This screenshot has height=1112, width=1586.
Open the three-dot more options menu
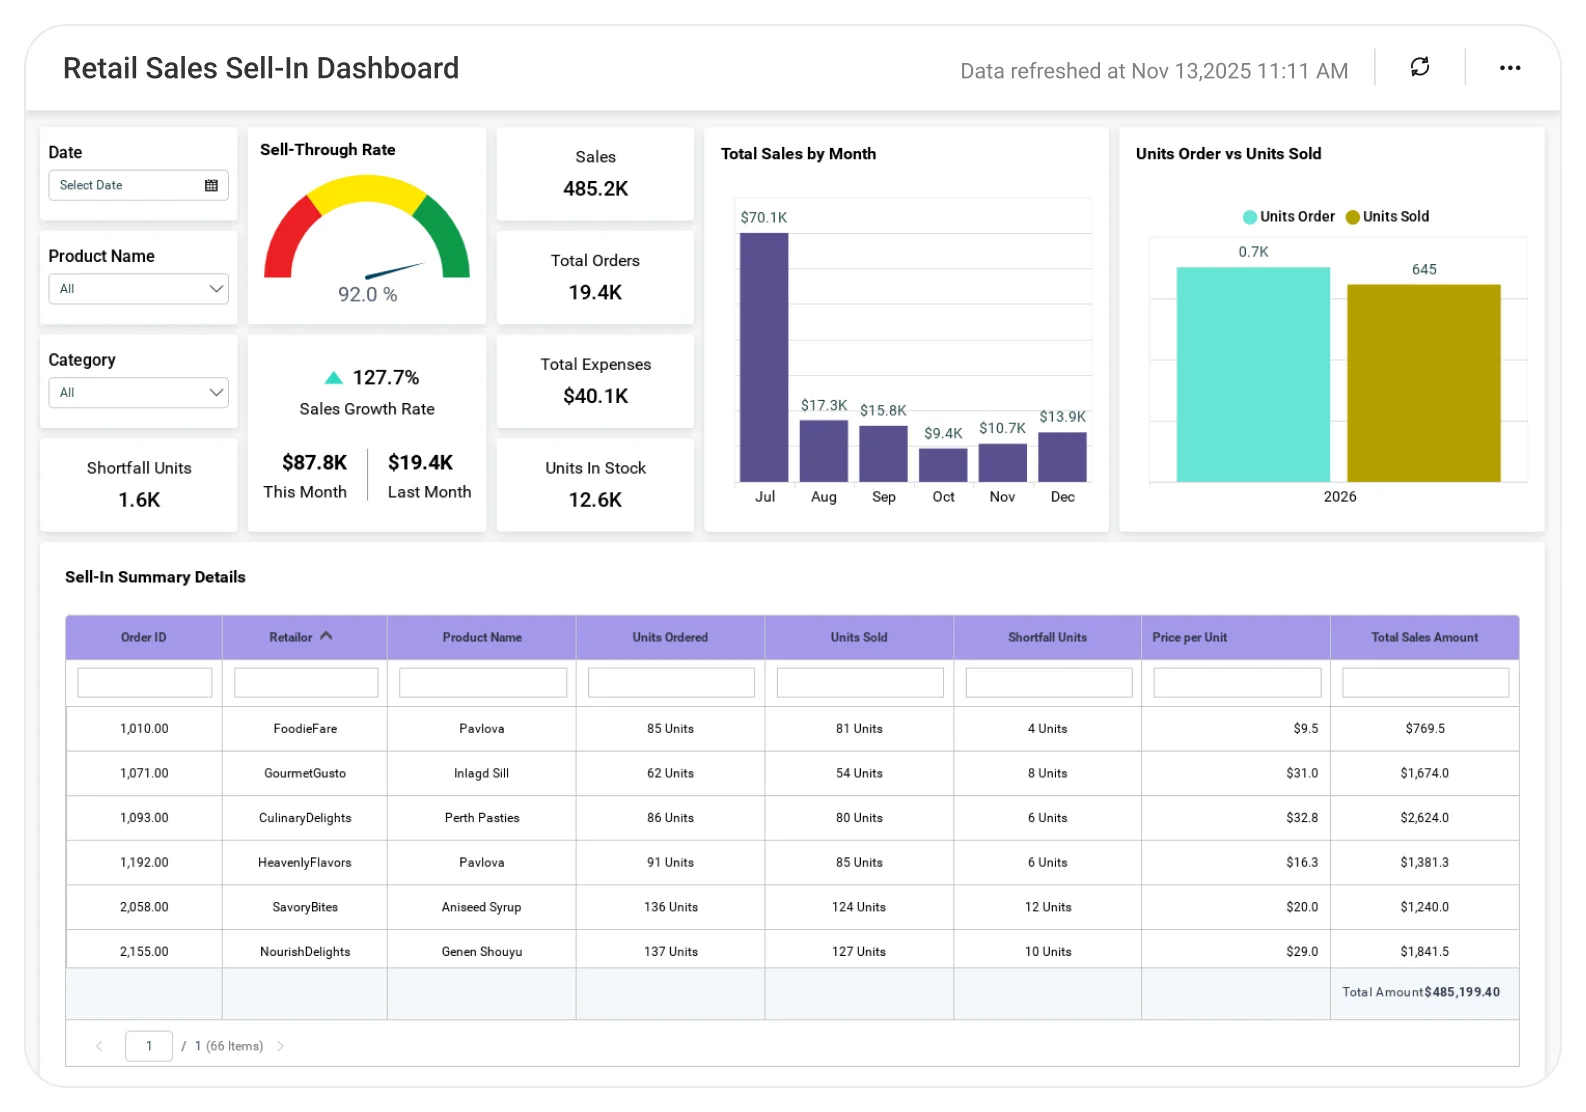(x=1509, y=68)
